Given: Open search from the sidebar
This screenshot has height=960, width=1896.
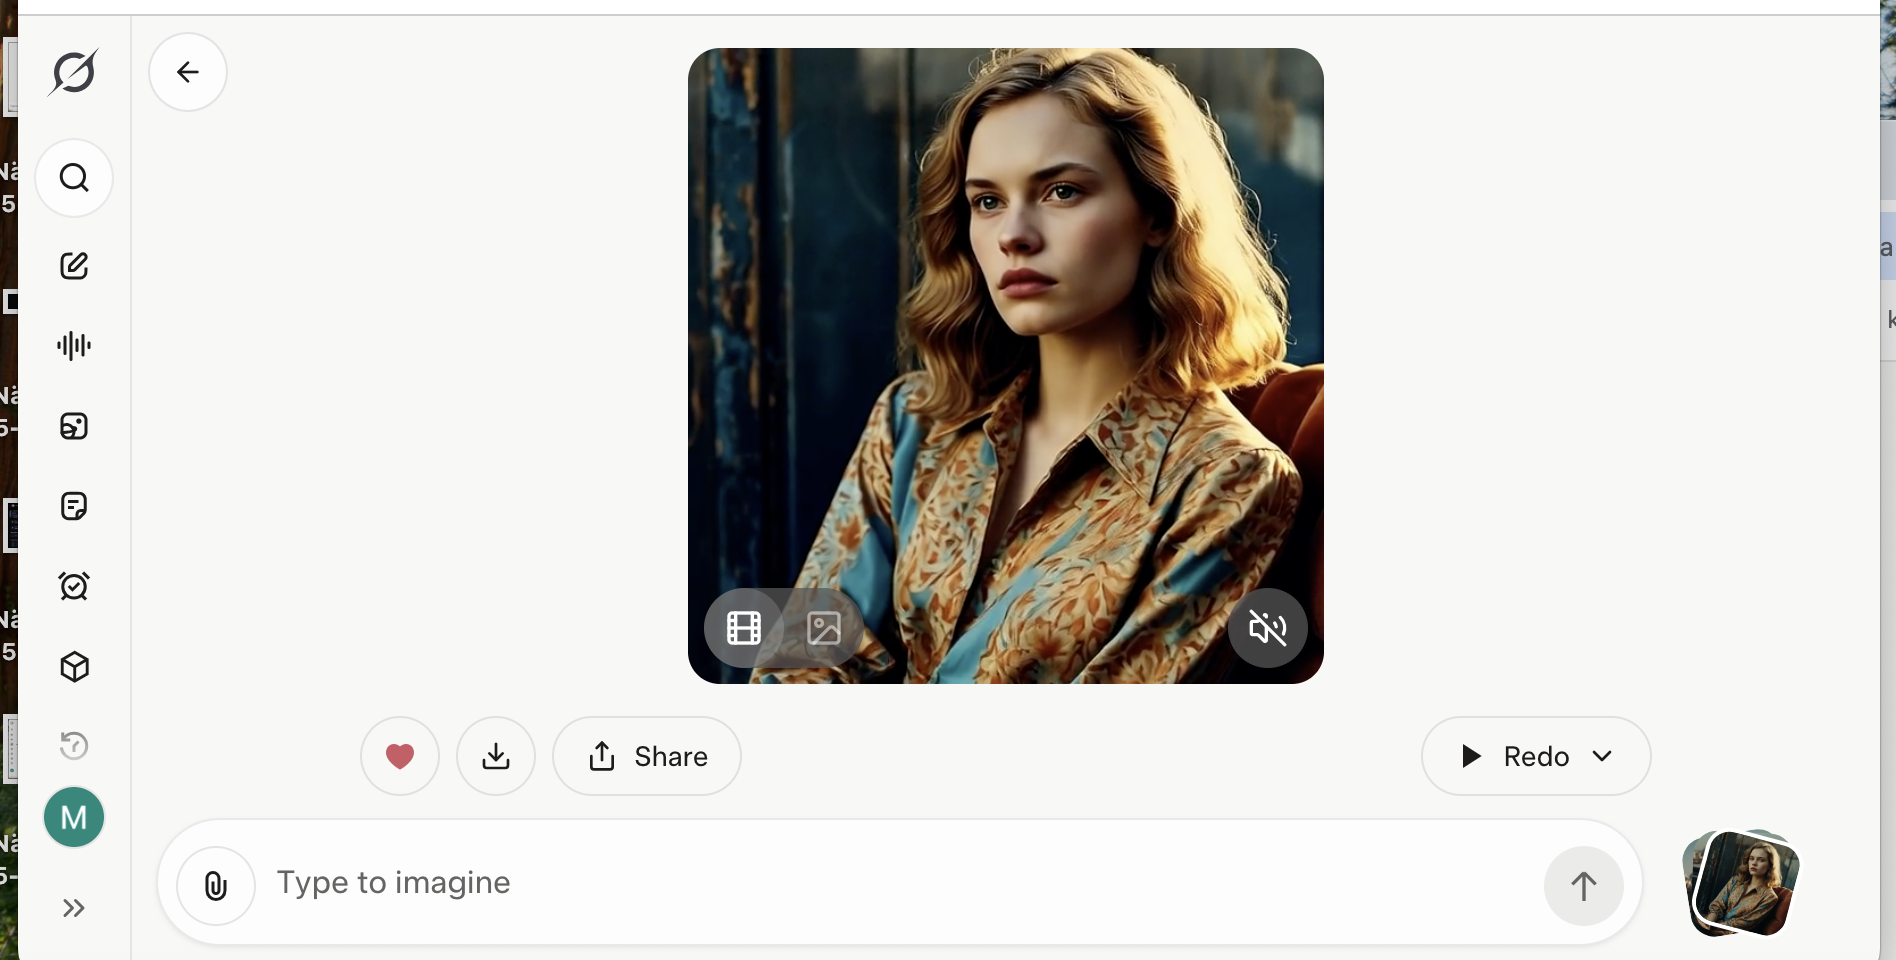Looking at the screenshot, I should tap(74, 178).
